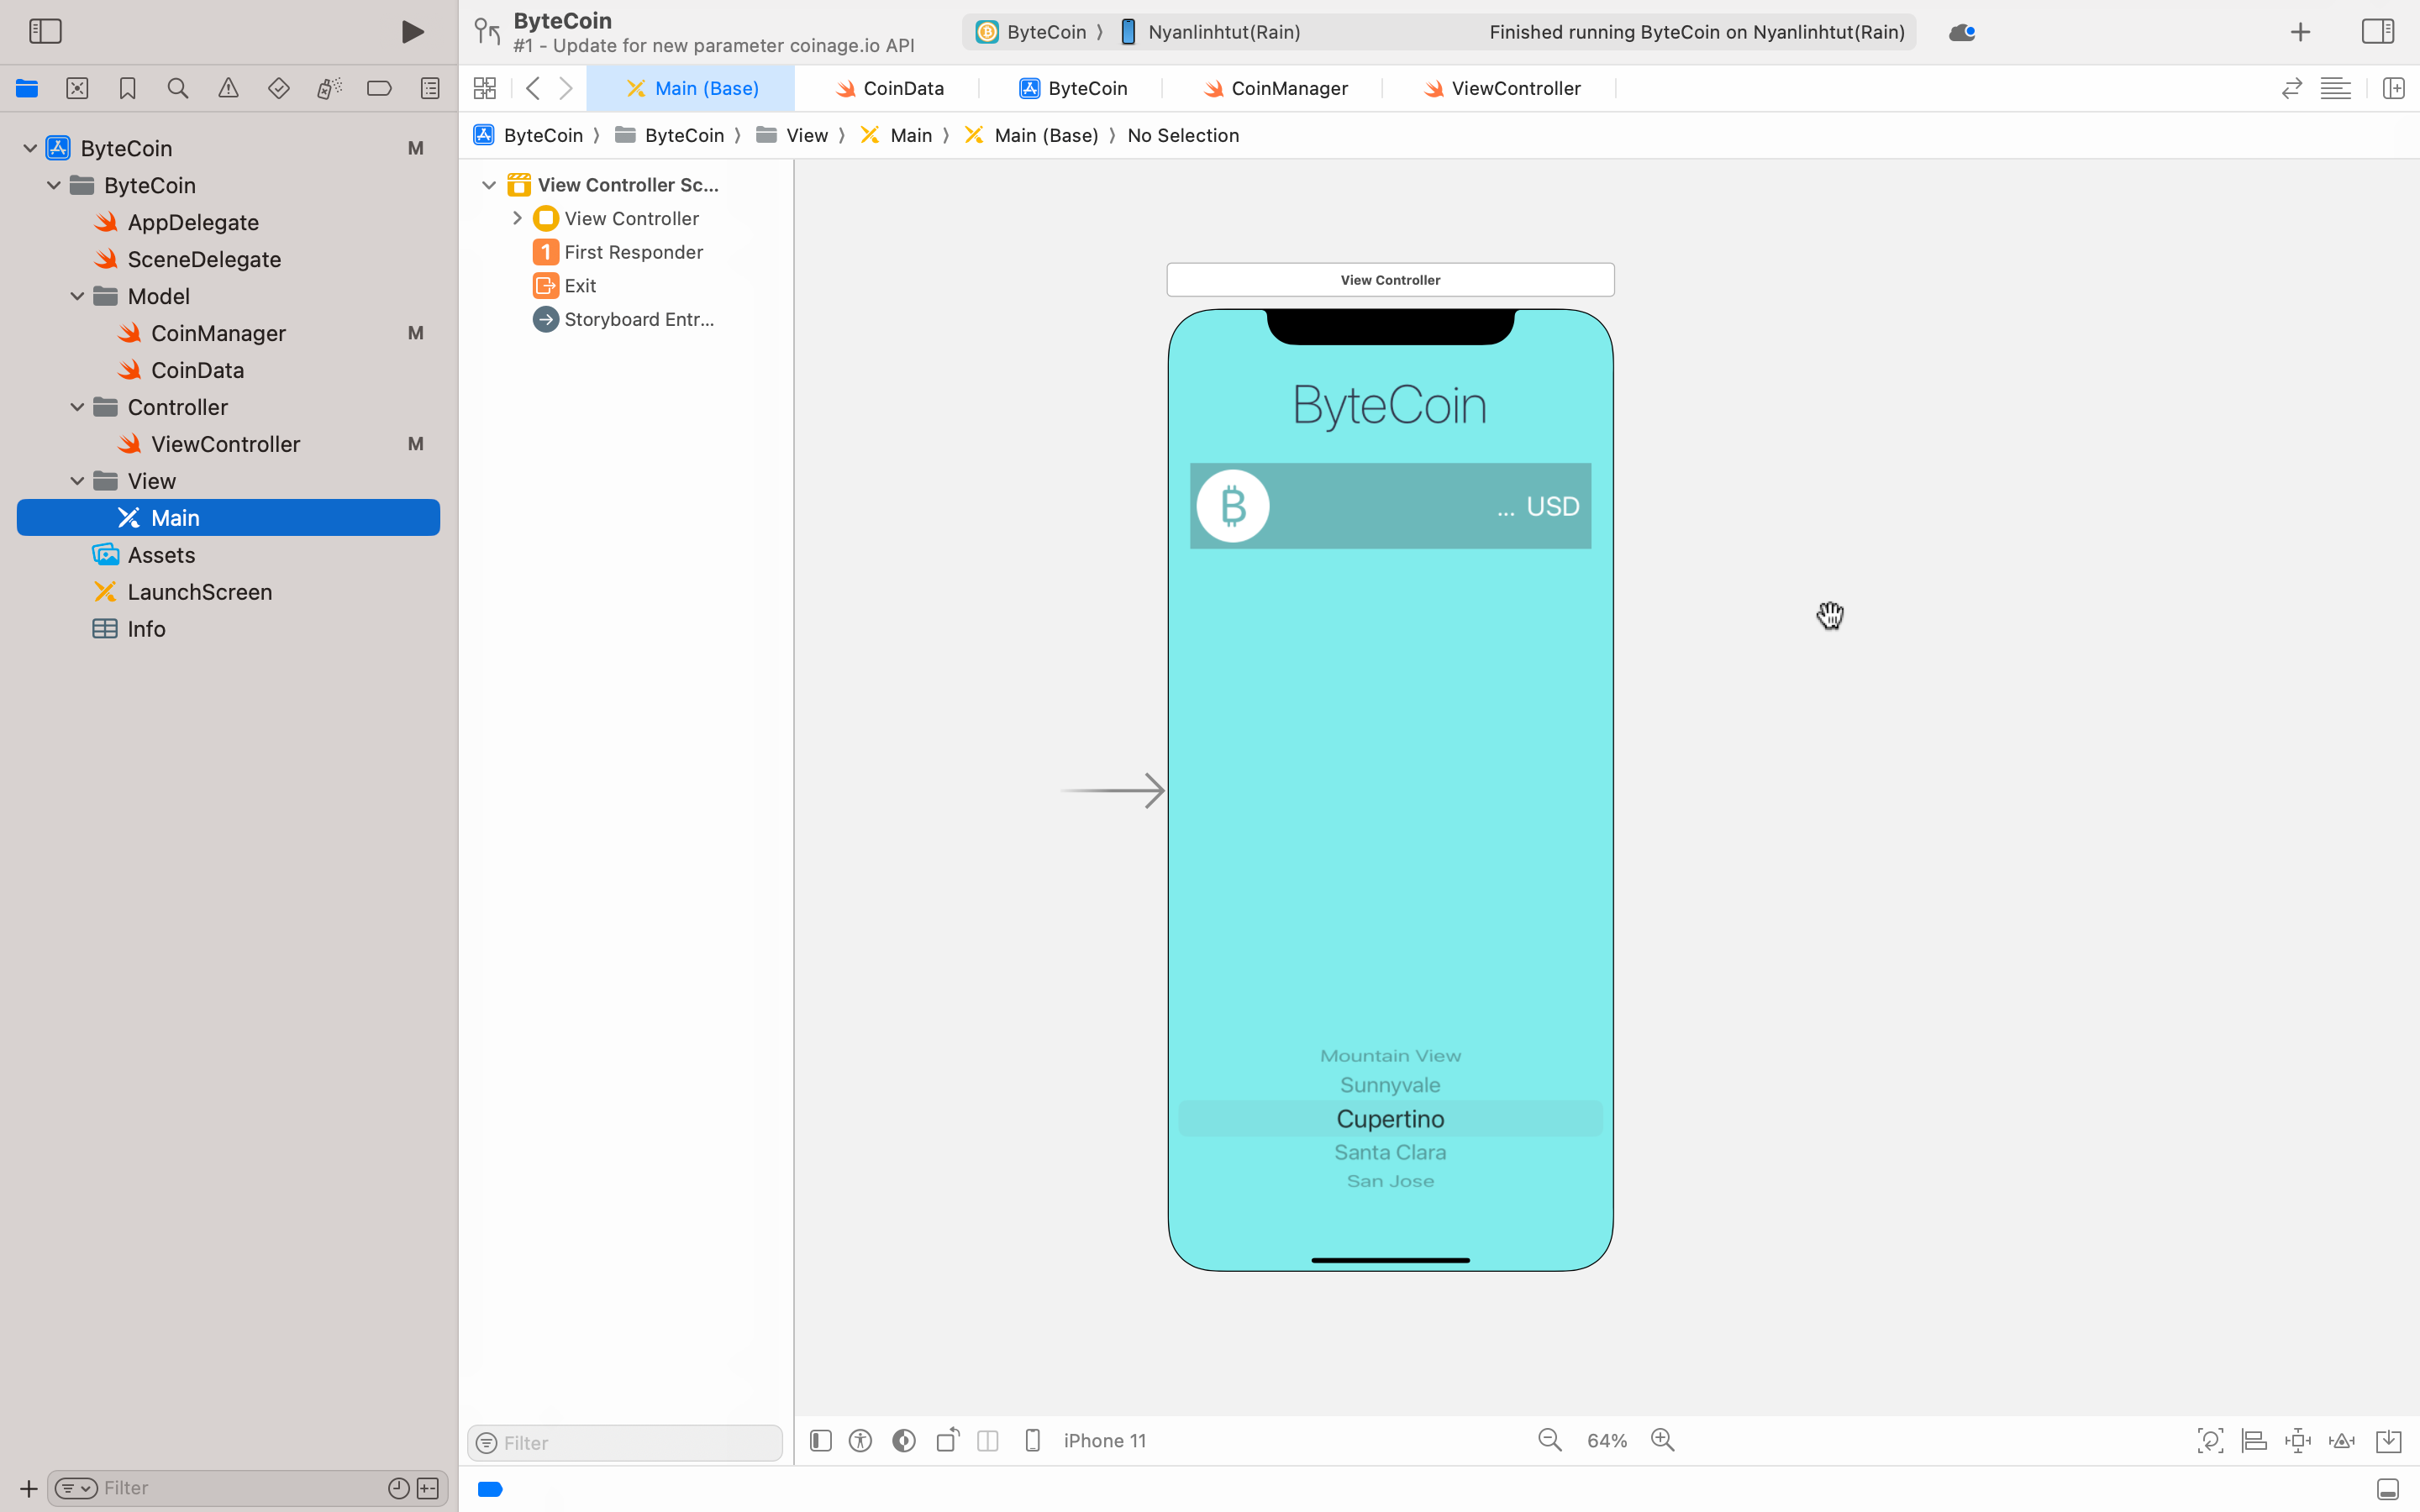Image resolution: width=2420 pixels, height=1512 pixels.
Task: Switch to the Main (Base) tab
Action: (x=691, y=88)
